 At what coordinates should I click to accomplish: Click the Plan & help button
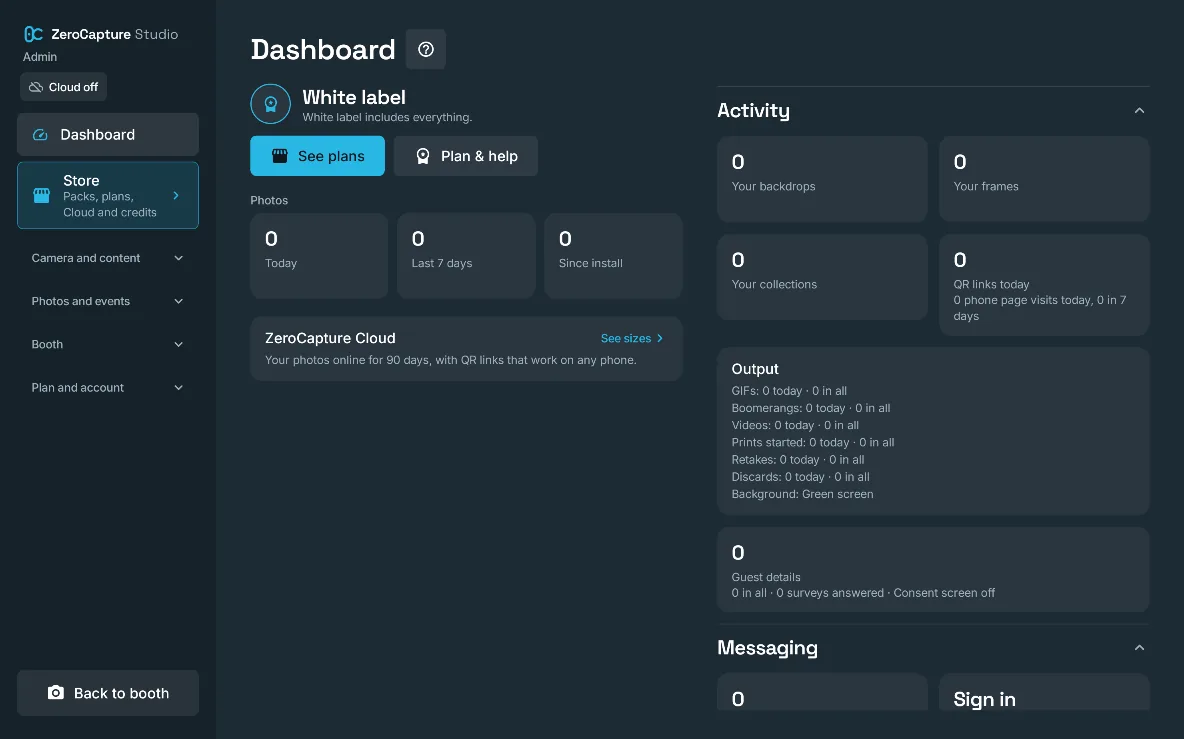pos(466,155)
